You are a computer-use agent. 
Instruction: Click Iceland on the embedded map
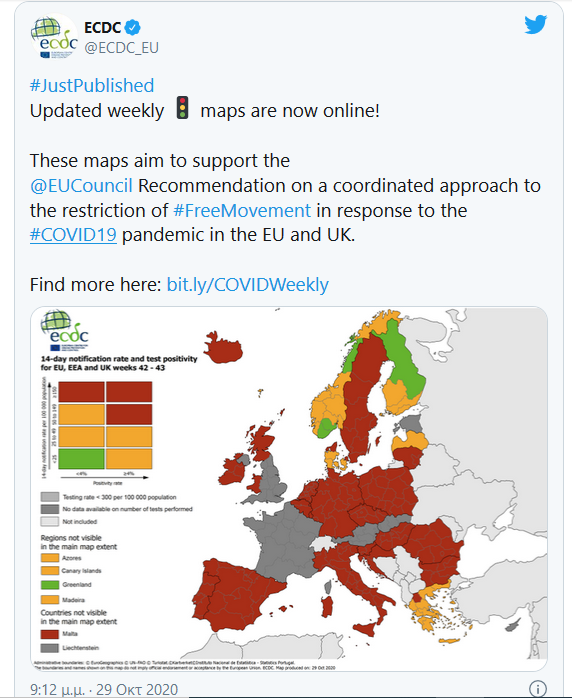coord(223,348)
